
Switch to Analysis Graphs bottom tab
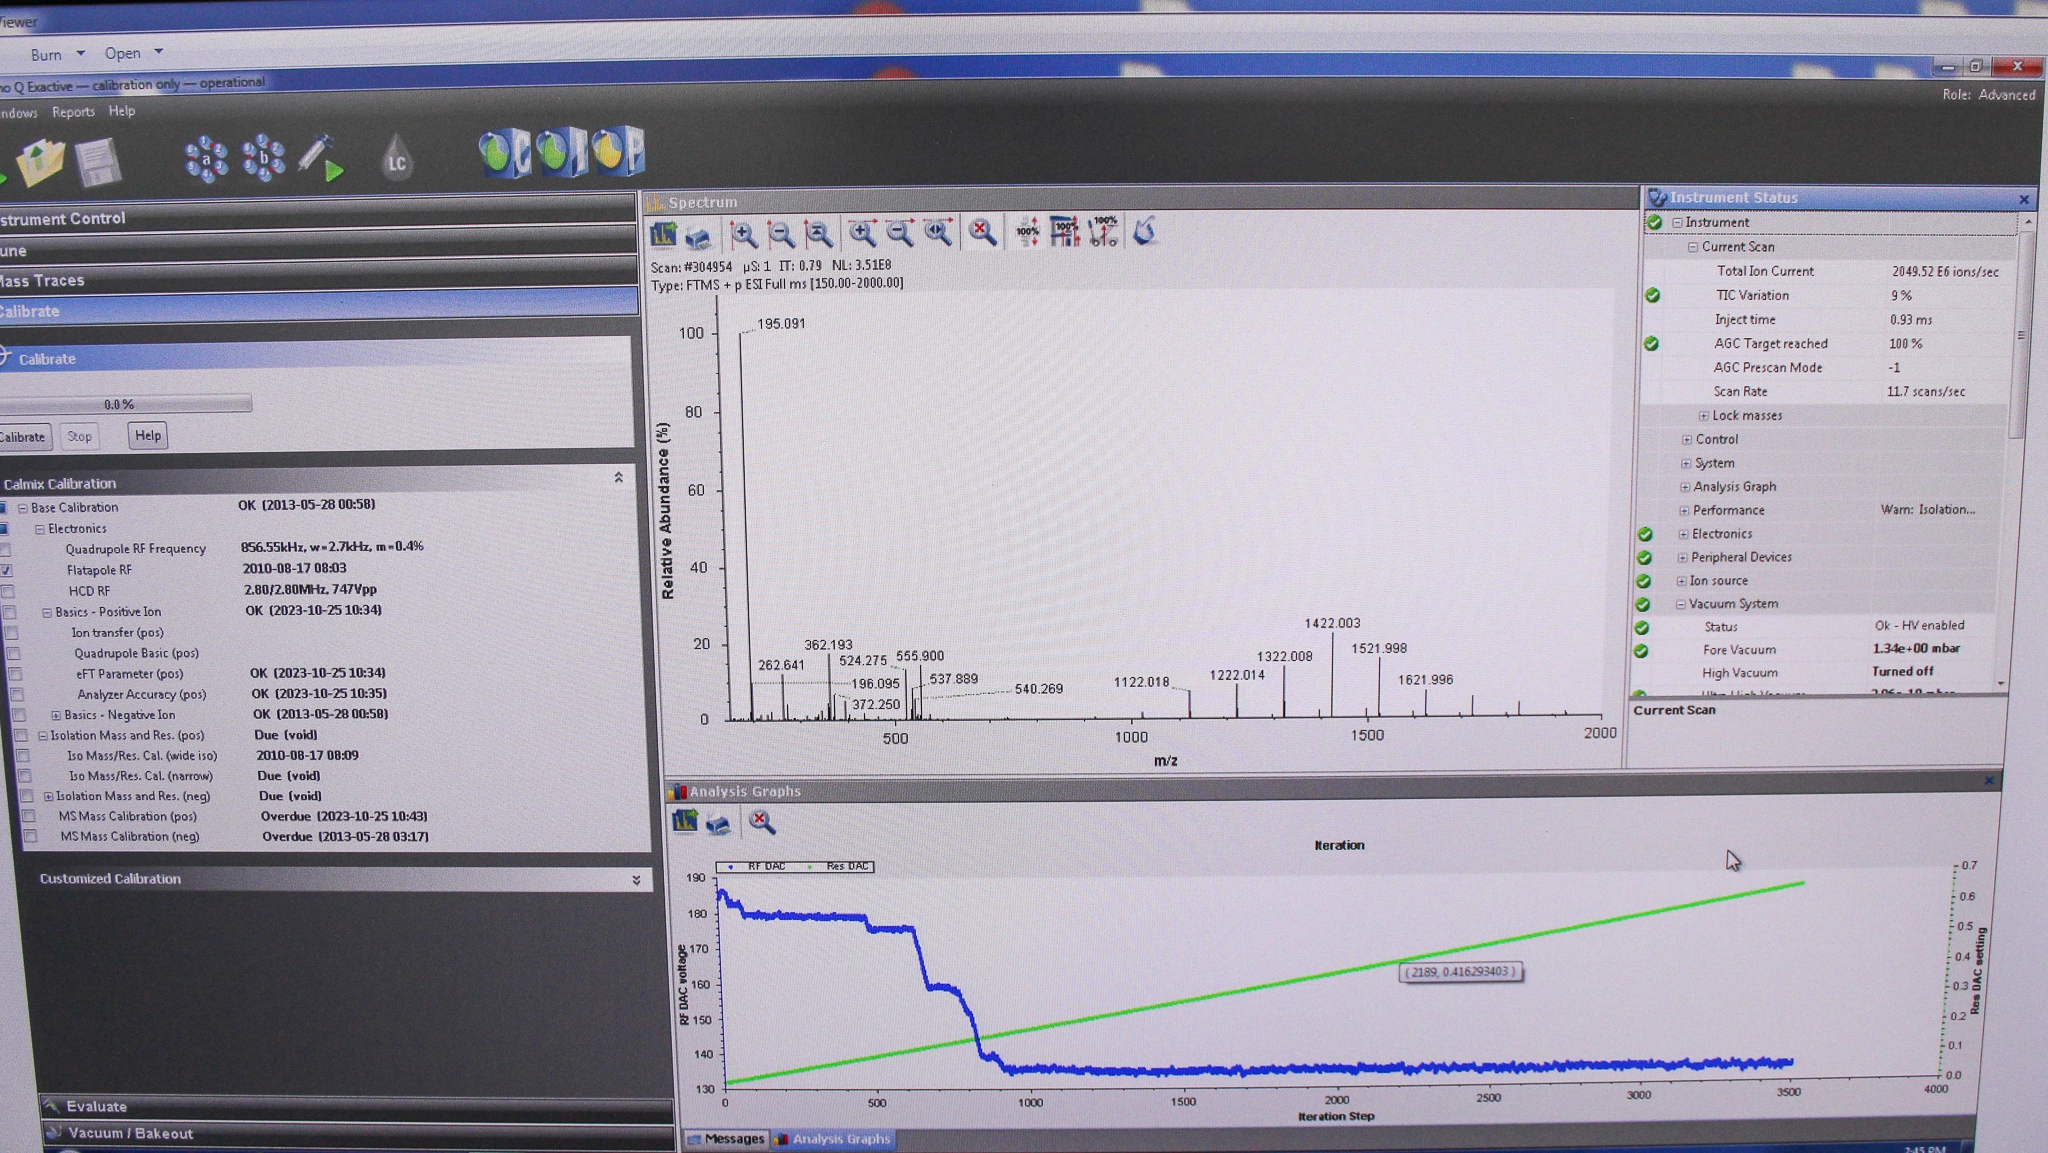(833, 1139)
